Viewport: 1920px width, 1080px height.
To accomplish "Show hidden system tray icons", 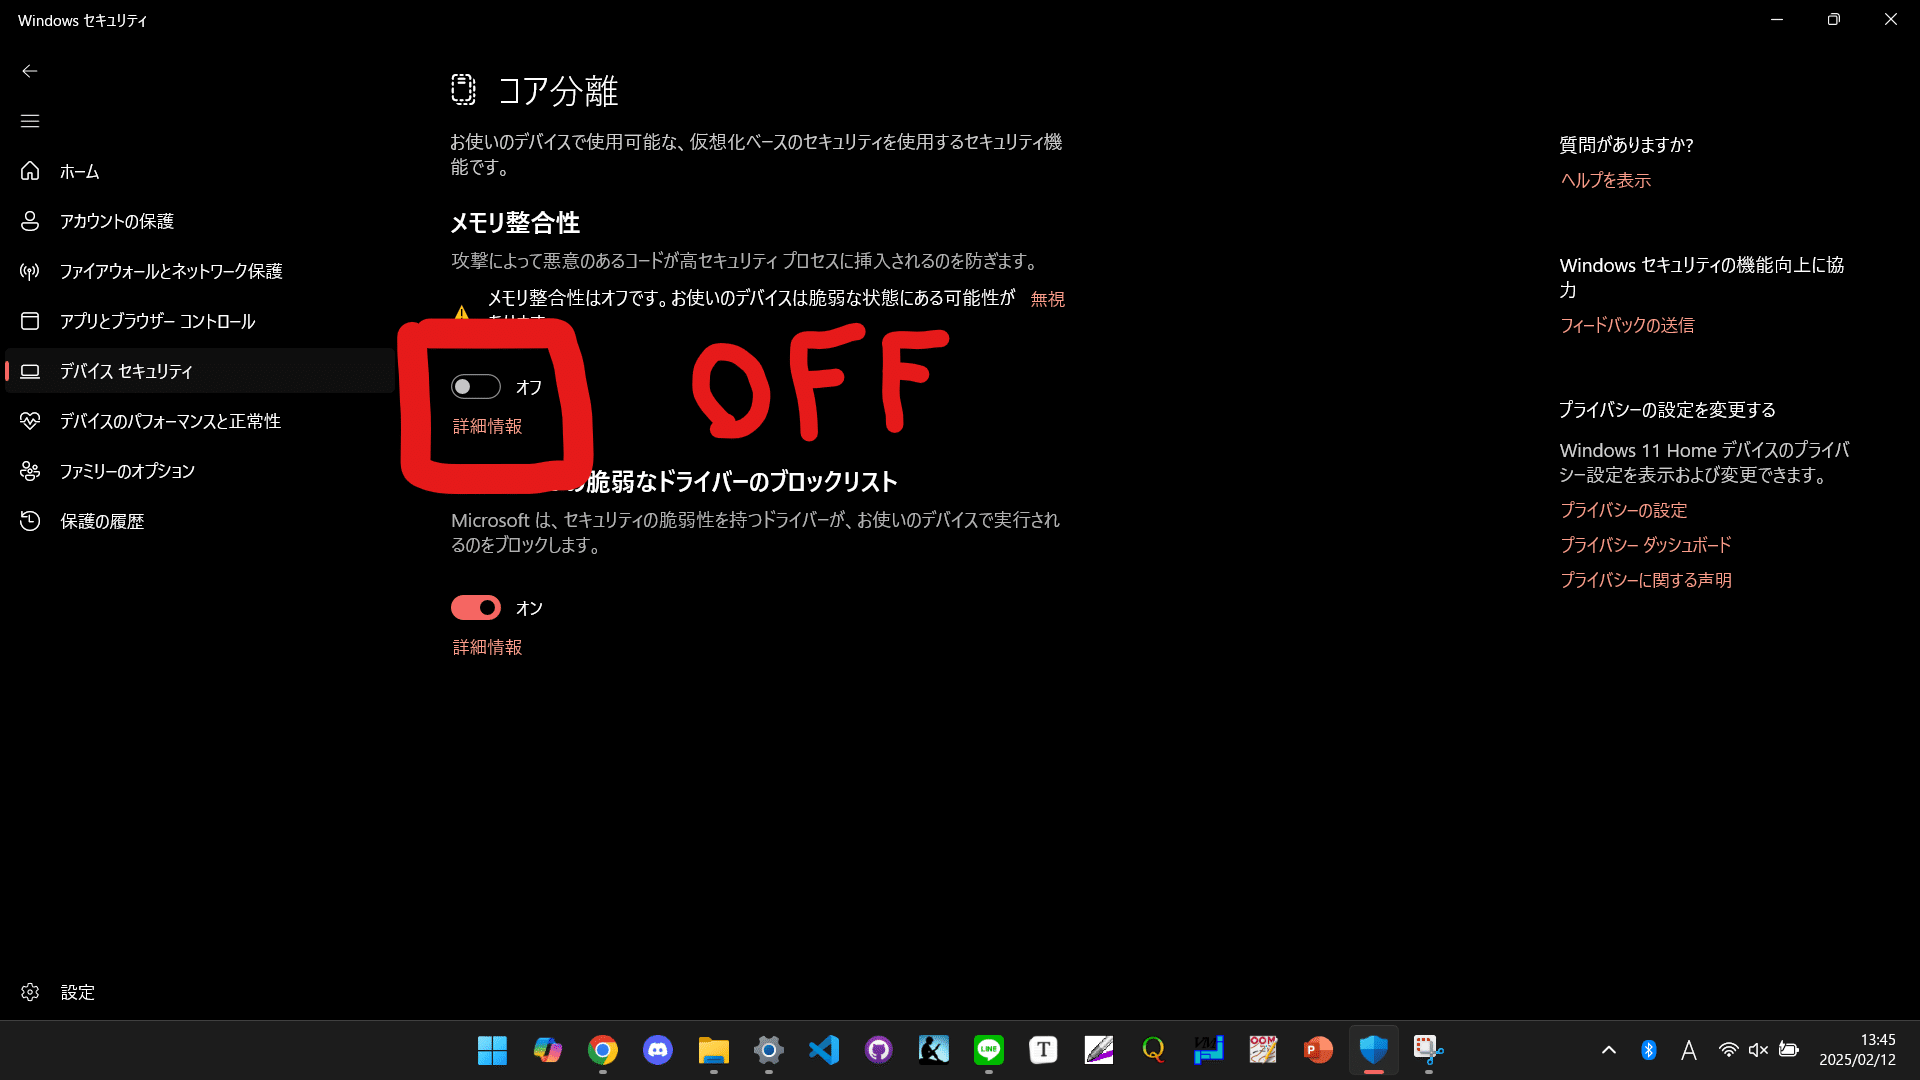I will click(x=1609, y=1050).
